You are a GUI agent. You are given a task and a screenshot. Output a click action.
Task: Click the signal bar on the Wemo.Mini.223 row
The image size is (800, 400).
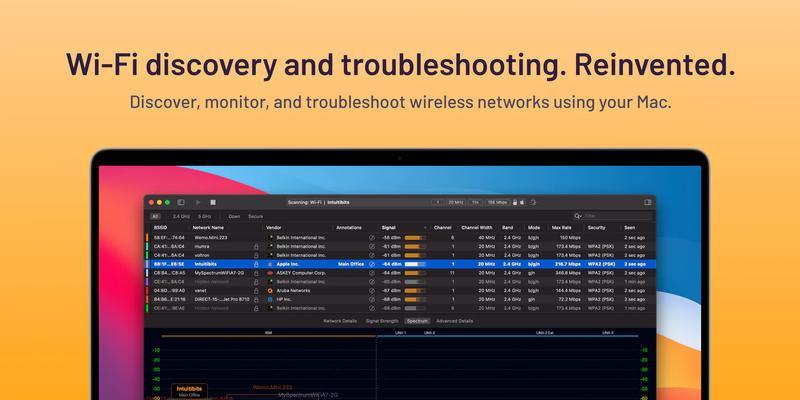pyautogui.click(x=415, y=238)
